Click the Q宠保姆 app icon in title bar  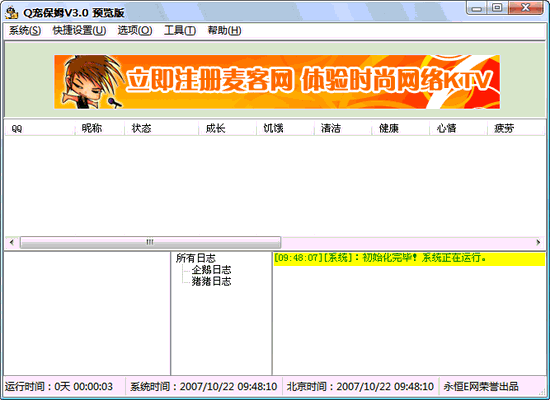[12, 13]
